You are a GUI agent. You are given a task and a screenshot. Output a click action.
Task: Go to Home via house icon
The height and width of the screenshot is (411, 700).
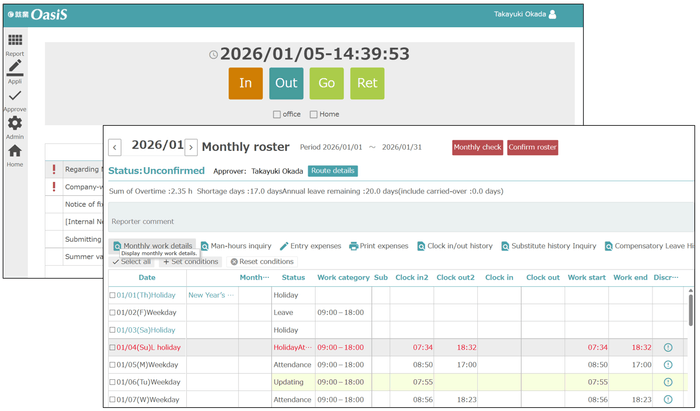(15, 151)
